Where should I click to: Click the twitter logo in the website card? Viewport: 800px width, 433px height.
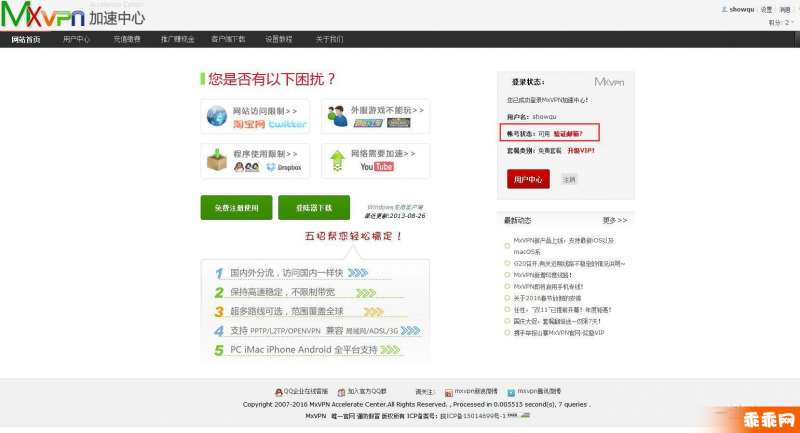pos(287,124)
